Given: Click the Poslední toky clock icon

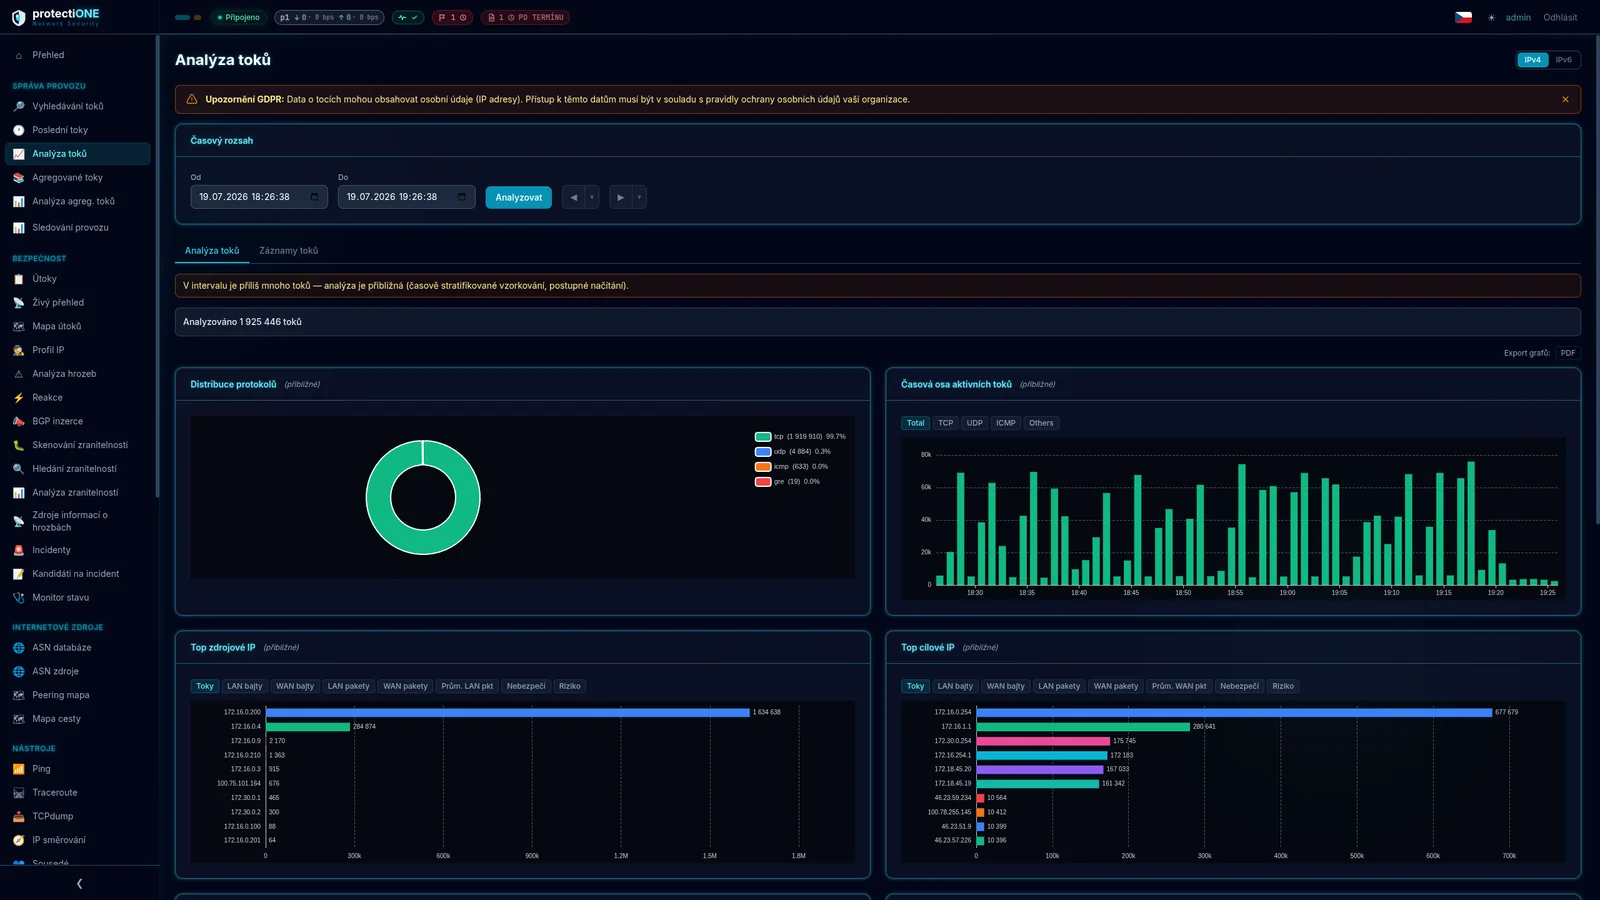Looking at the screenshot, I should pyautogui.click(x=18, y=130).
